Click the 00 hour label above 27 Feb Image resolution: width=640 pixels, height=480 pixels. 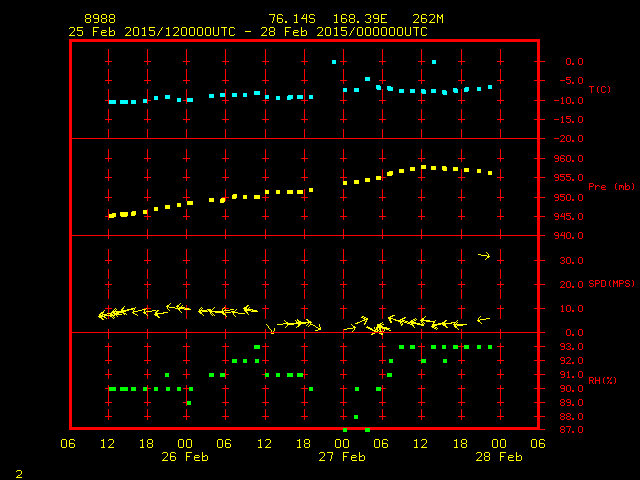point(342,444)
